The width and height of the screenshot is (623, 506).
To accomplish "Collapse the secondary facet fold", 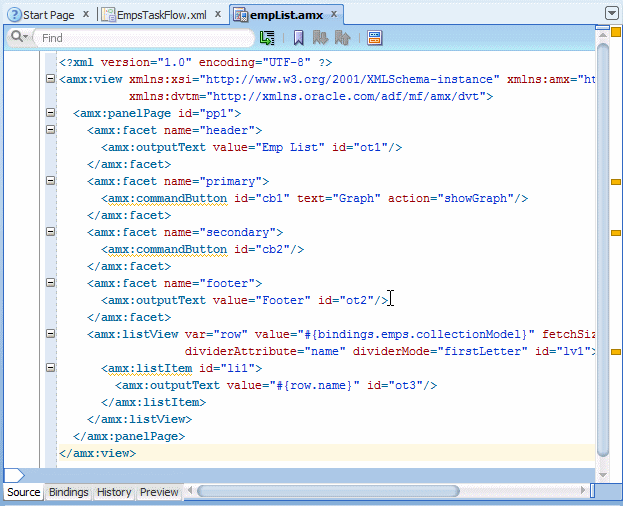I will [x=50, y=232].
